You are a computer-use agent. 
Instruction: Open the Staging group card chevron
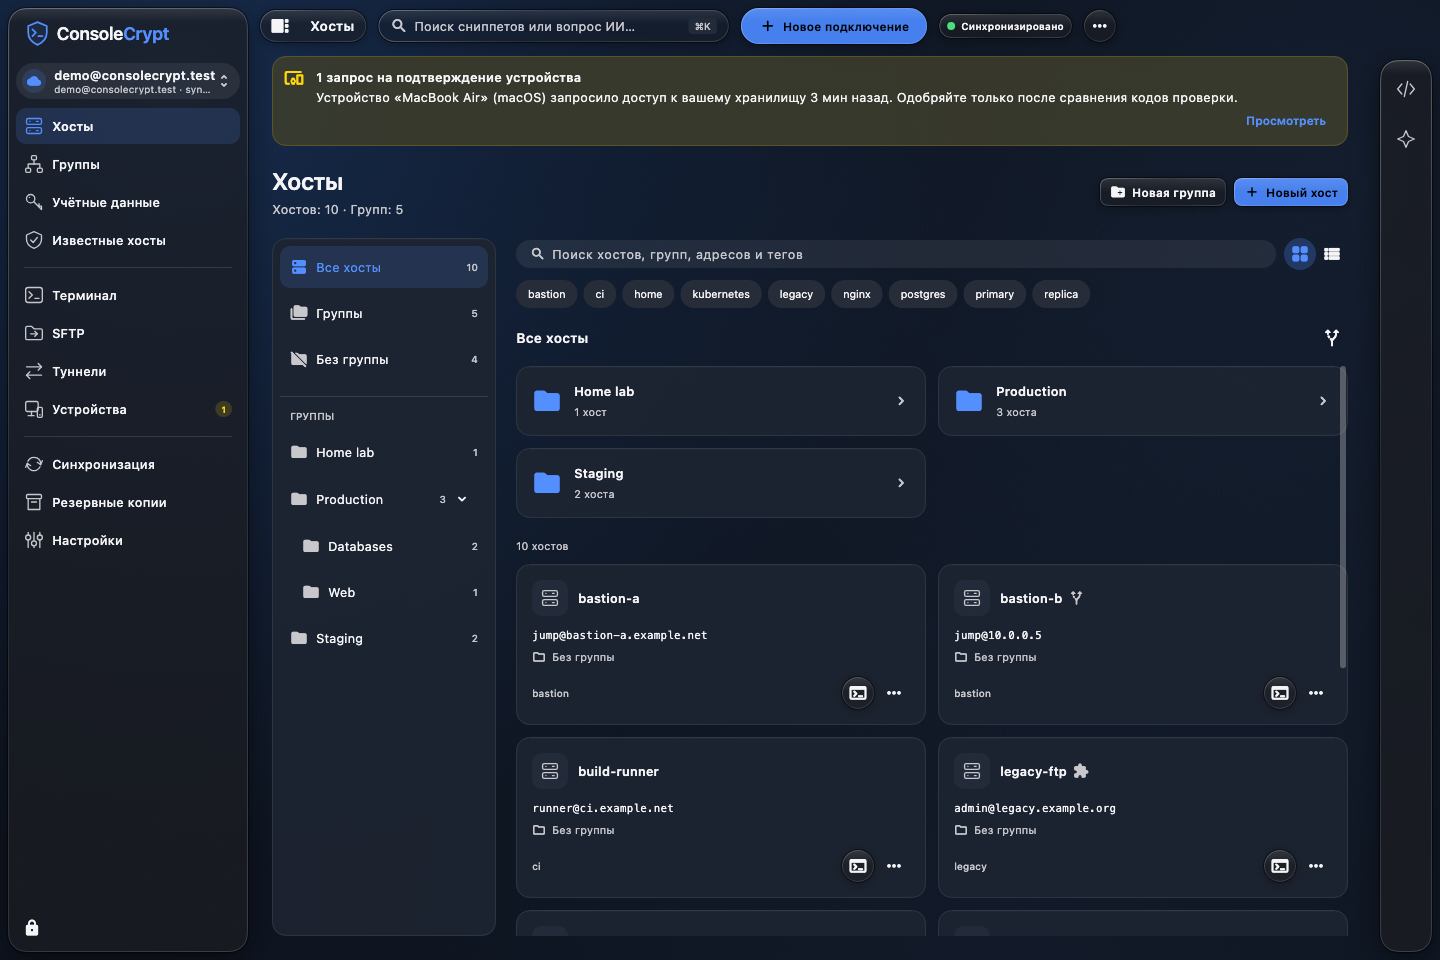click(901, 483)
